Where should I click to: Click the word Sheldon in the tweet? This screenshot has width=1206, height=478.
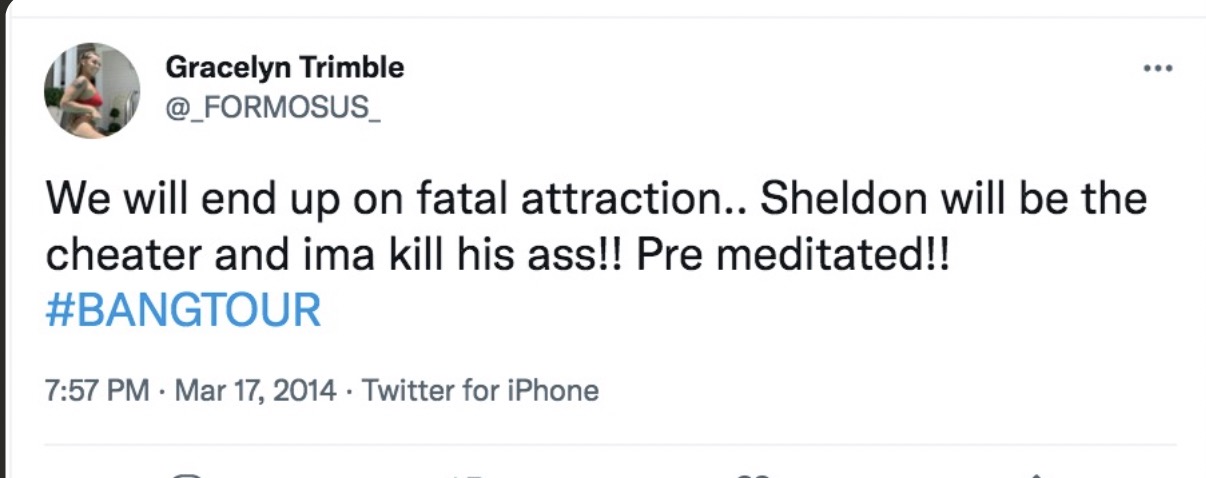click(x=832, y=200)
